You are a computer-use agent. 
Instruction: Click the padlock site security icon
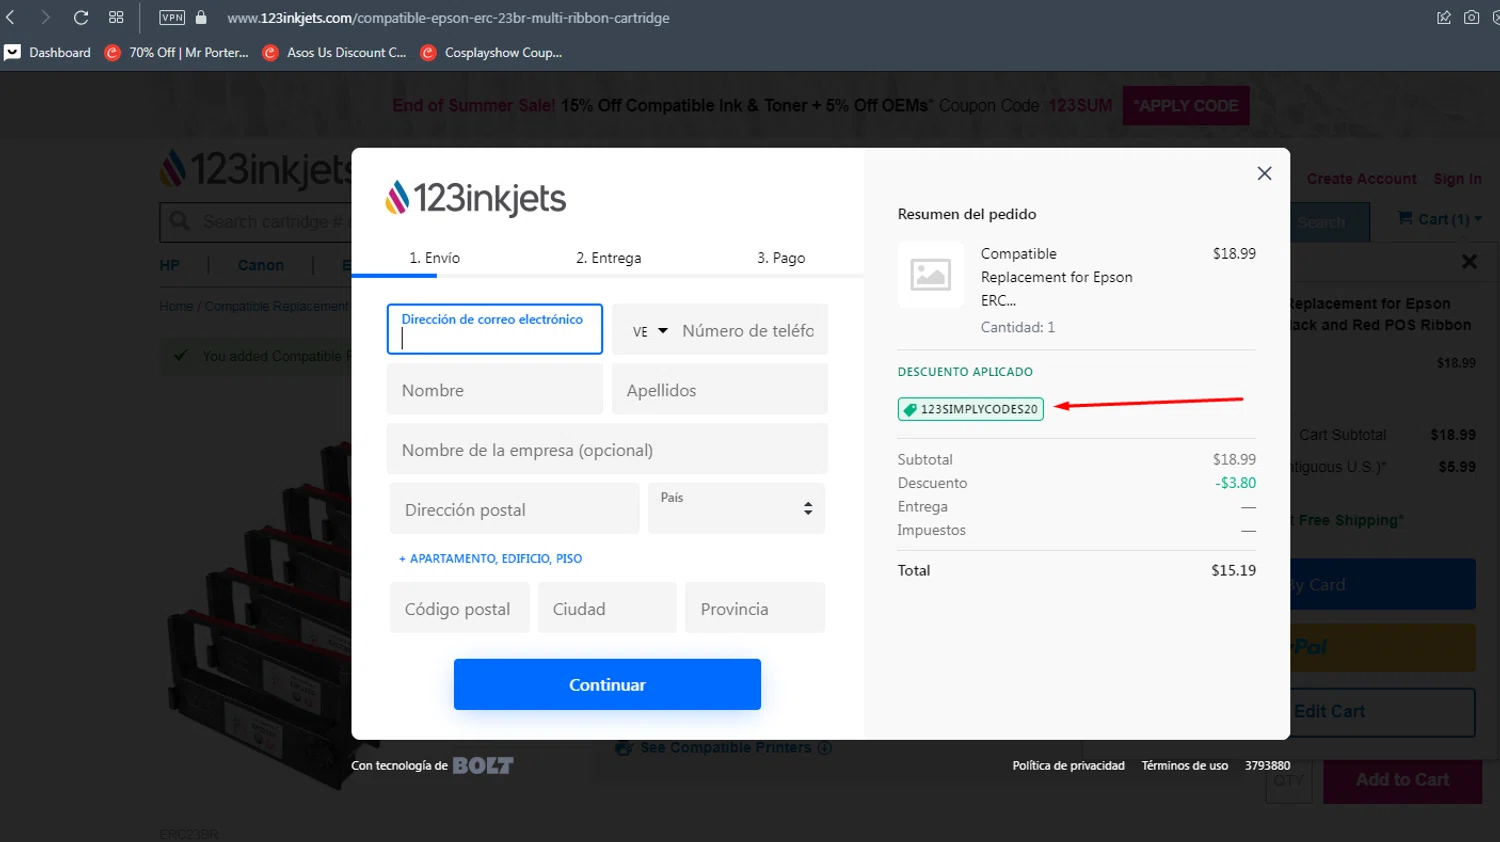(201, 17)
